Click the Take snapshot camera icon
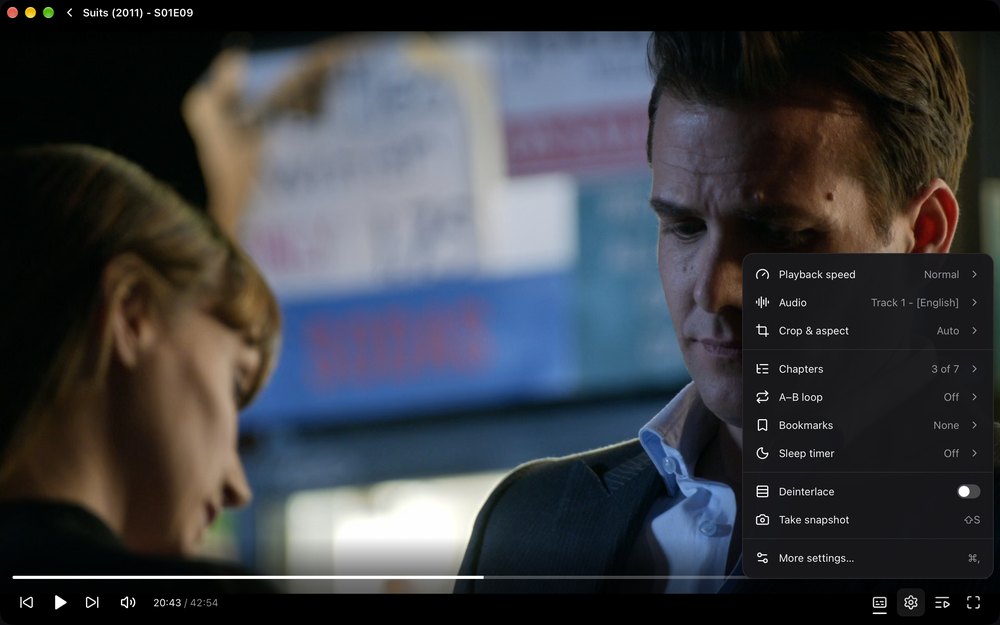The width and height of the screenshot is (1000, 625). click(x=762, y=520)
